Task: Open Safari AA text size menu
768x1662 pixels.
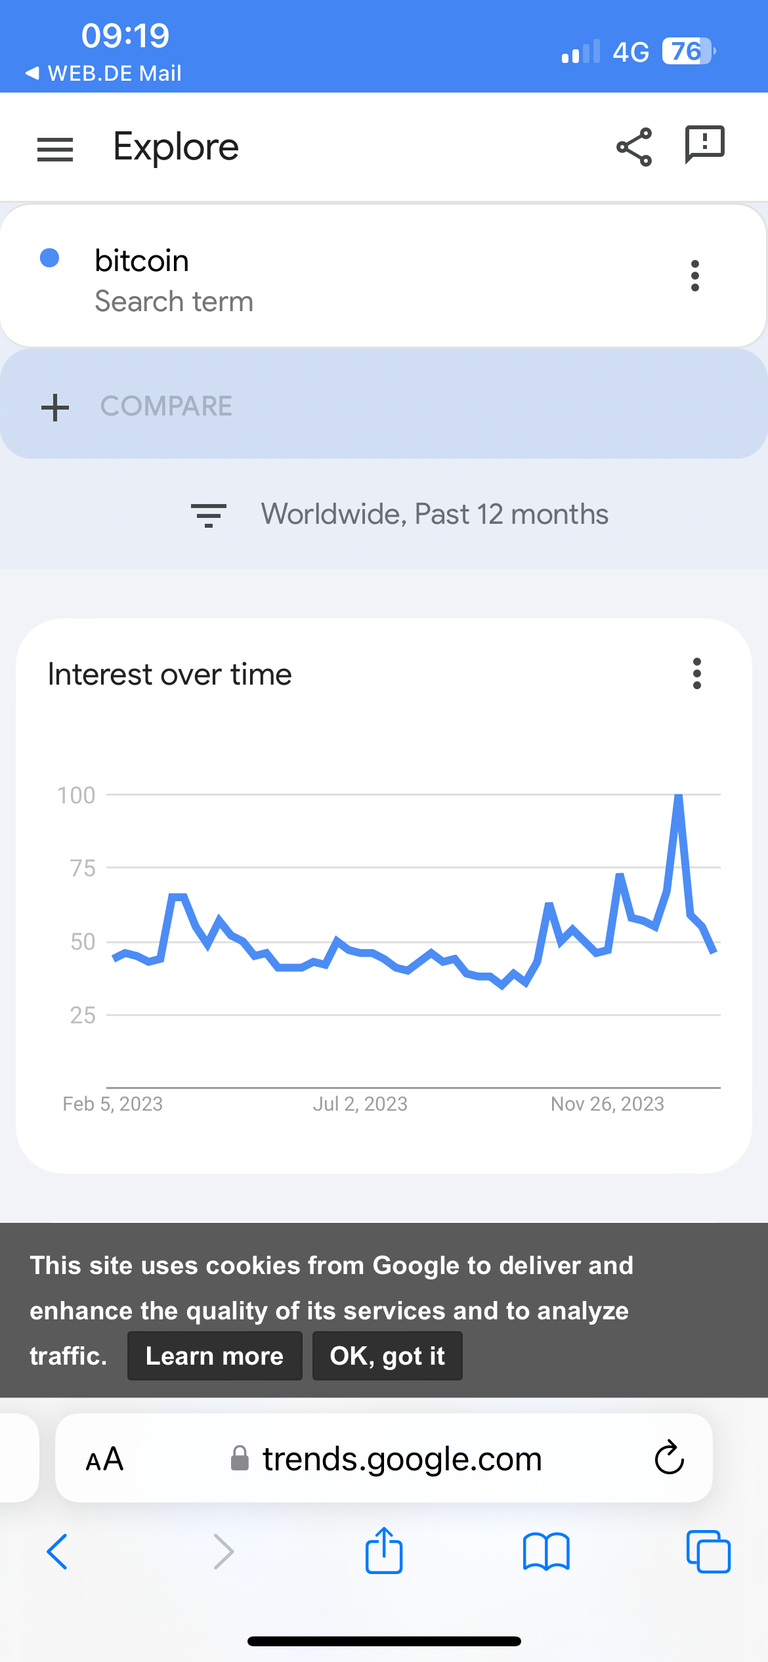Action: (104, 1460)
